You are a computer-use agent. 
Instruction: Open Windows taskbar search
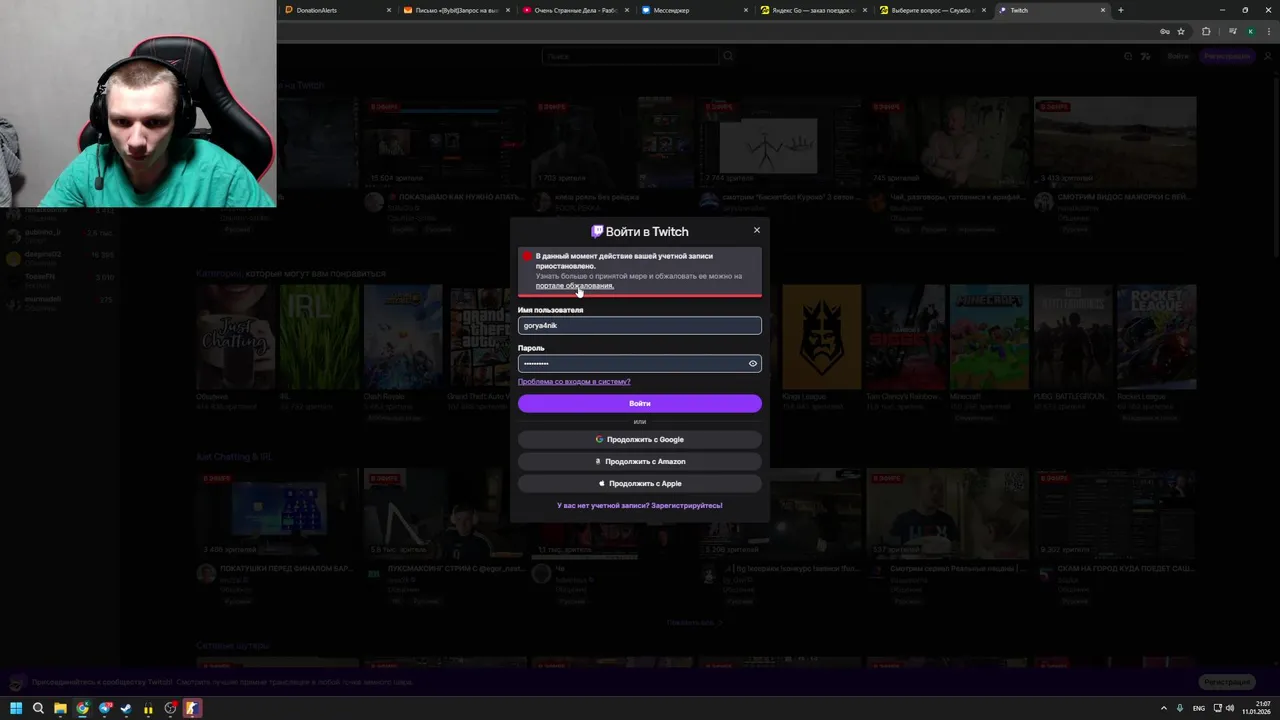coord(38,708)
